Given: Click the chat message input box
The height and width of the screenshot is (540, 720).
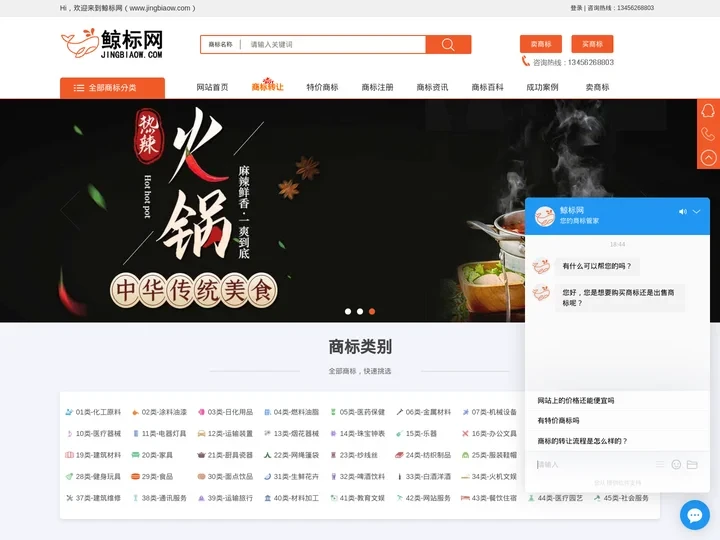Looking at the screenshot, I should pos(593,465).
